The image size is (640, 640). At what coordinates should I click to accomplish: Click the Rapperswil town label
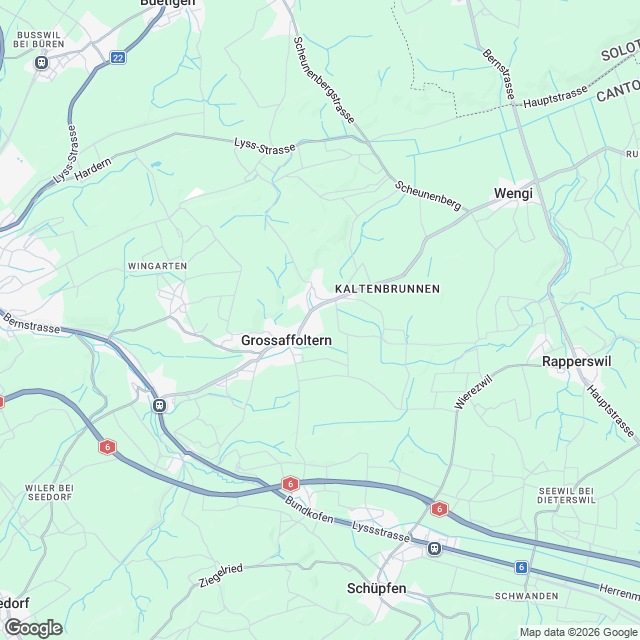coord(576,361)
